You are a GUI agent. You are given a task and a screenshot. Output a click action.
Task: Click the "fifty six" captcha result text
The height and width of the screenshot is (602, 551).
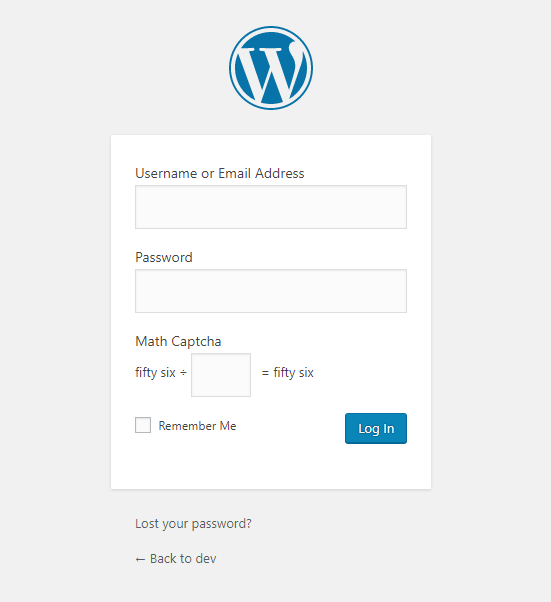pyautogui.click(x=293, y=372)
